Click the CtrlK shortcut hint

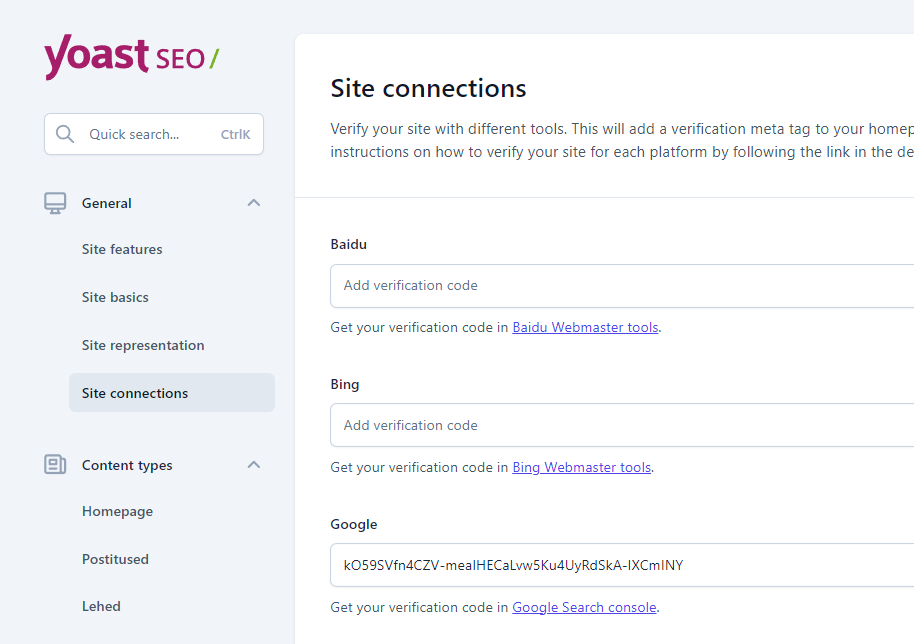[235, 135]
